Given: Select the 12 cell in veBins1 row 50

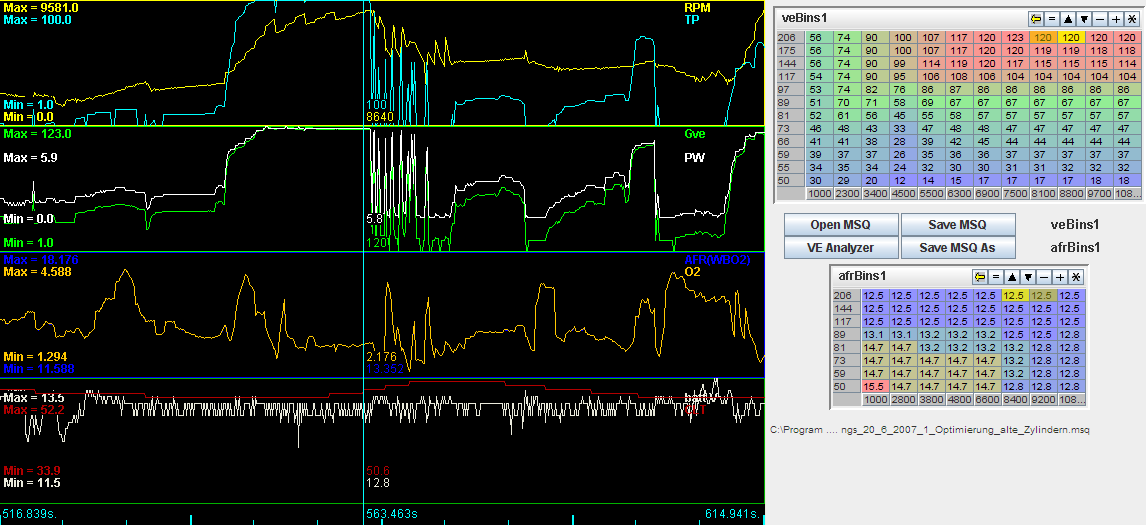Looking at the screenshot, I should (x=903, y=180).
